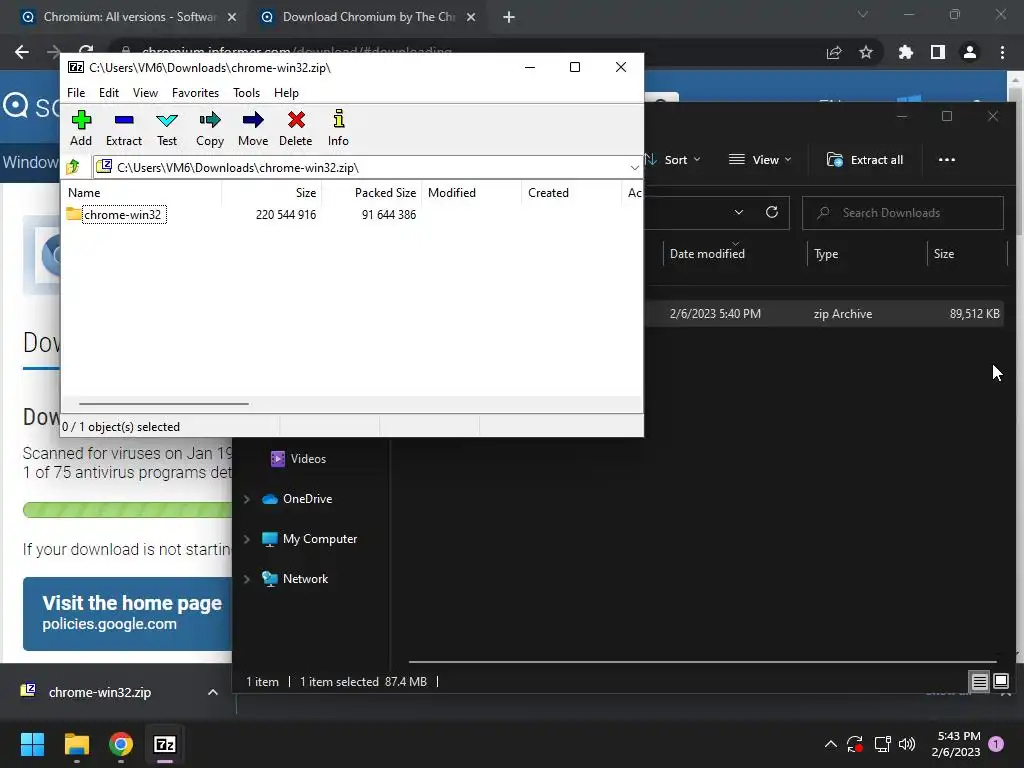Open Windows Start menu
Image resolution: width=1024 pixels, height=768 pixels.
33,744
